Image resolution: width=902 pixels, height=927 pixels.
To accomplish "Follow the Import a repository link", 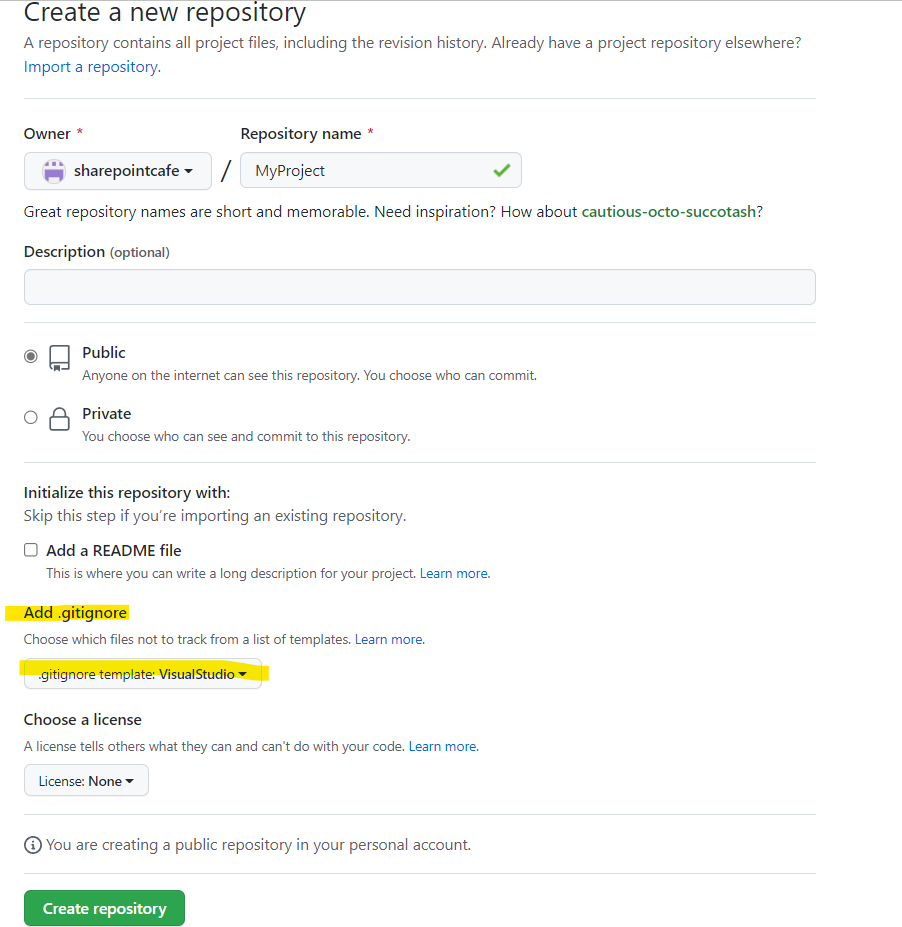I will pyautogui.click(x=92, y=67).
